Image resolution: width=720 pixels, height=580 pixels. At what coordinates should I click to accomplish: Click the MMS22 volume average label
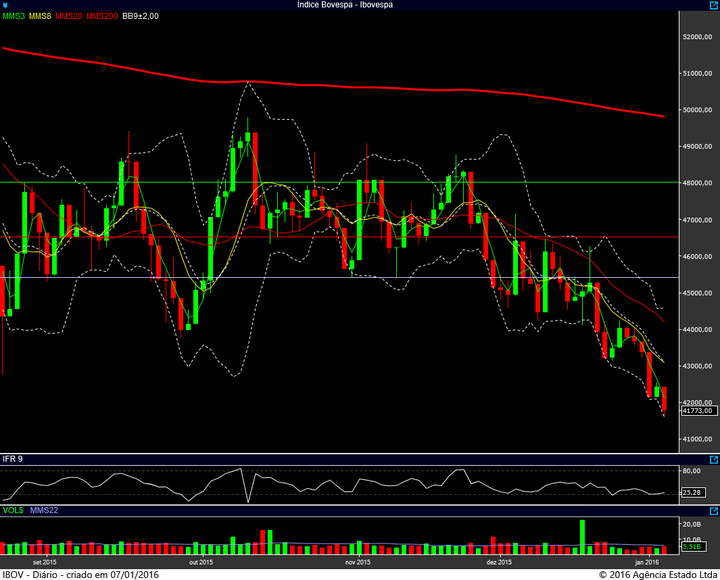point(44,511)
